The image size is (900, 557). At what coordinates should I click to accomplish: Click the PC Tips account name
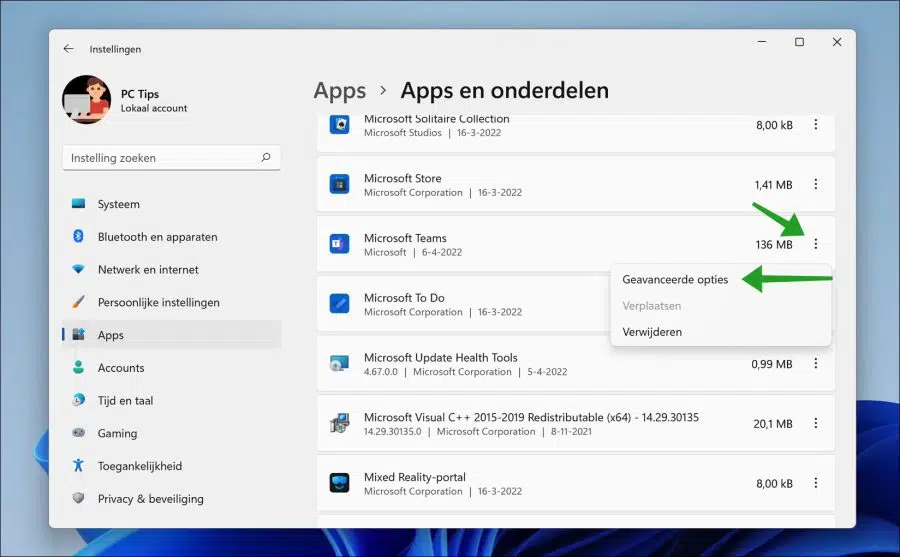[x=139, y=94]
